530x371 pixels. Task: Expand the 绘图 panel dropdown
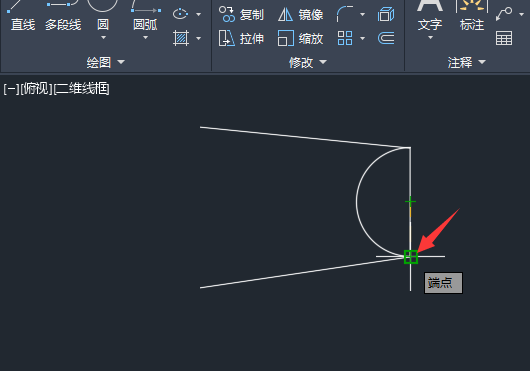pyautogui.click(x=105, y=62)
